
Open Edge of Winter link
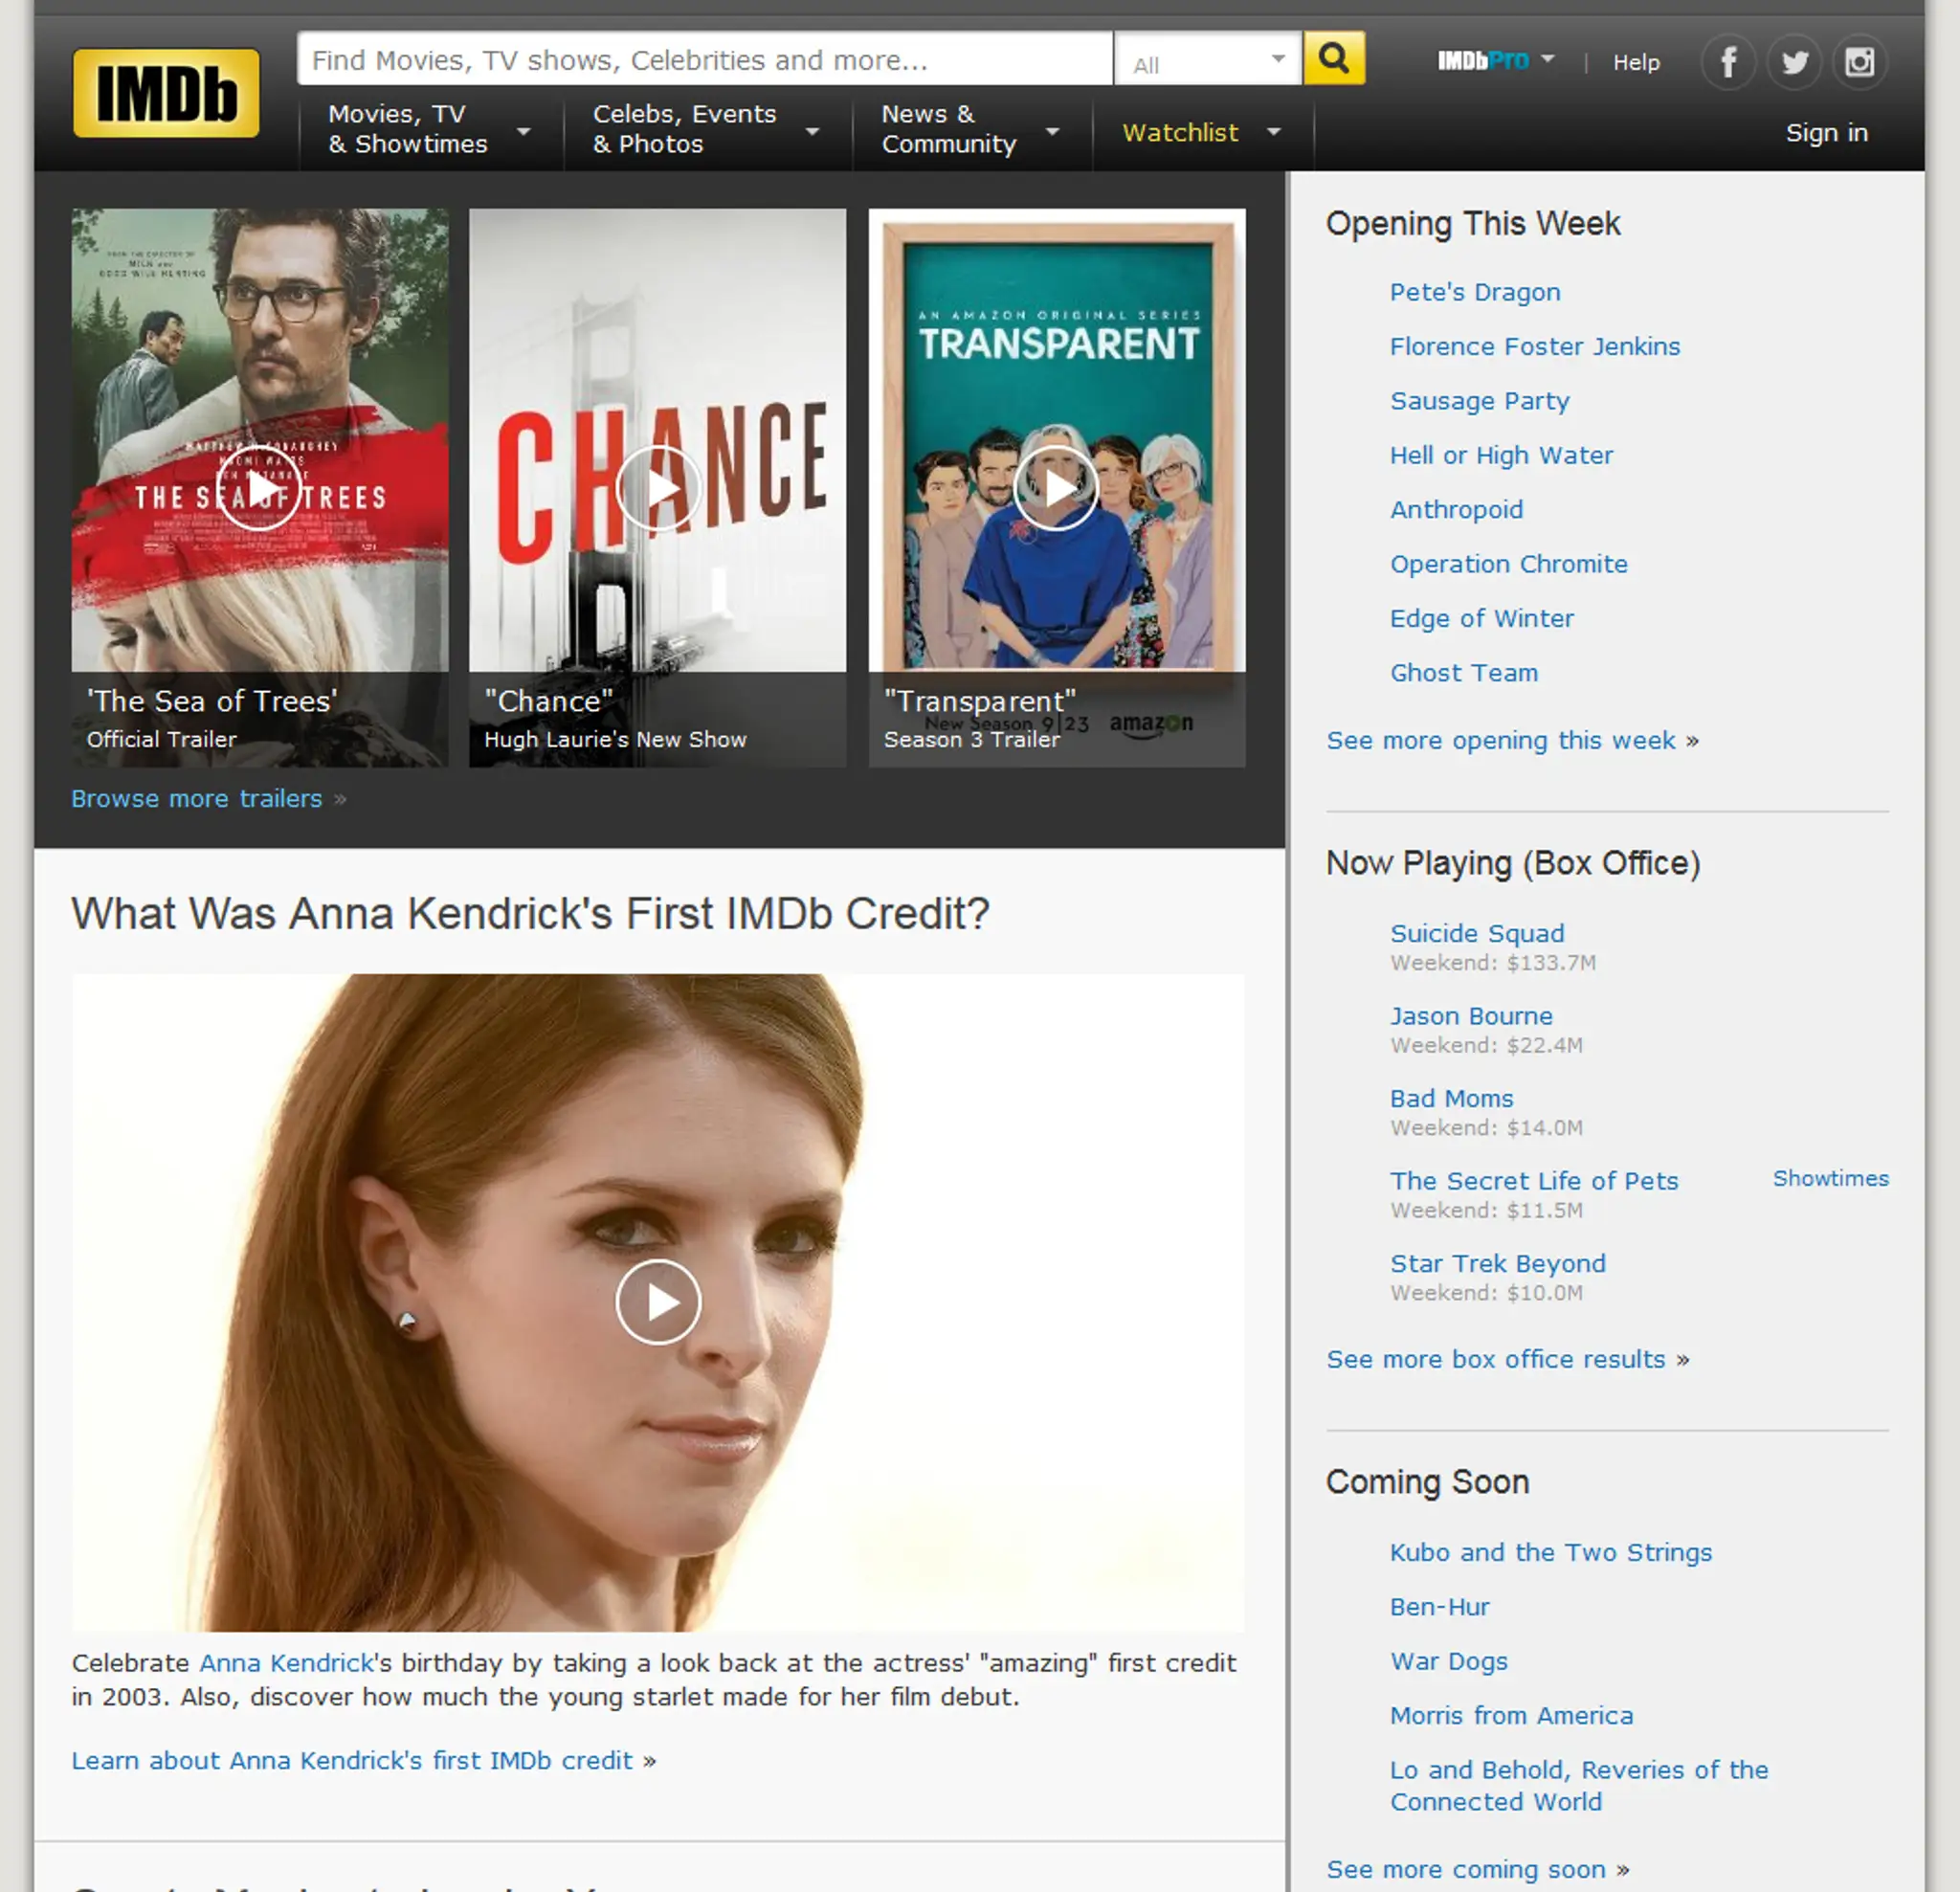(1481, 618)
